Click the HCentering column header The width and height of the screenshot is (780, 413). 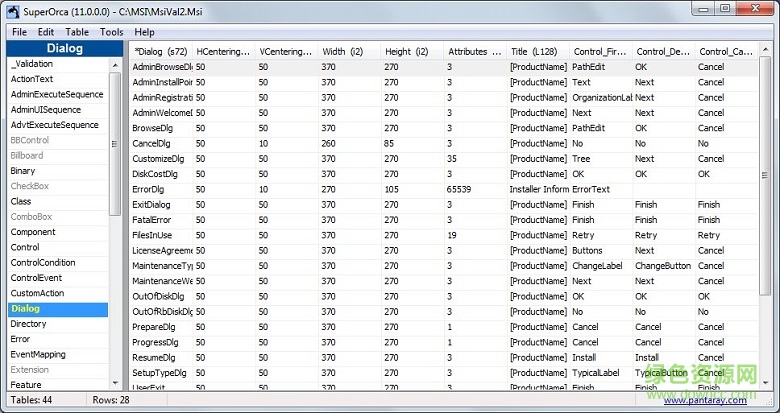click(x=224, y=52)
